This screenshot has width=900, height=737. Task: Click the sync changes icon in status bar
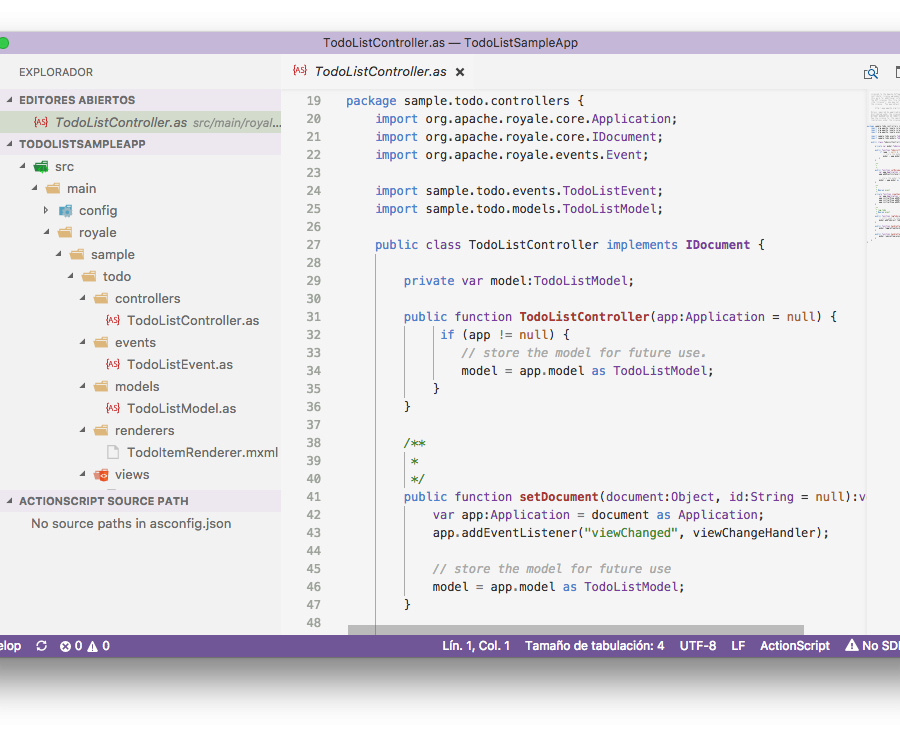click(x=41, y=646)
